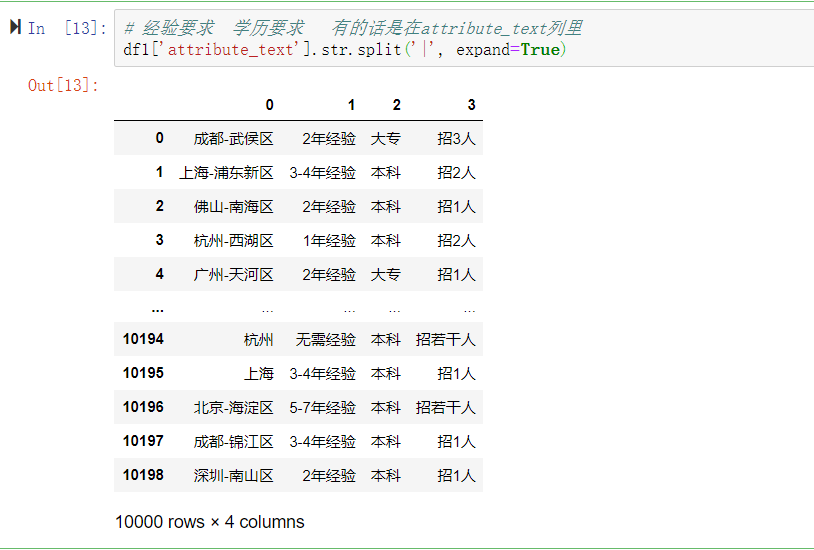Click row index 10194

coord(143,339)
